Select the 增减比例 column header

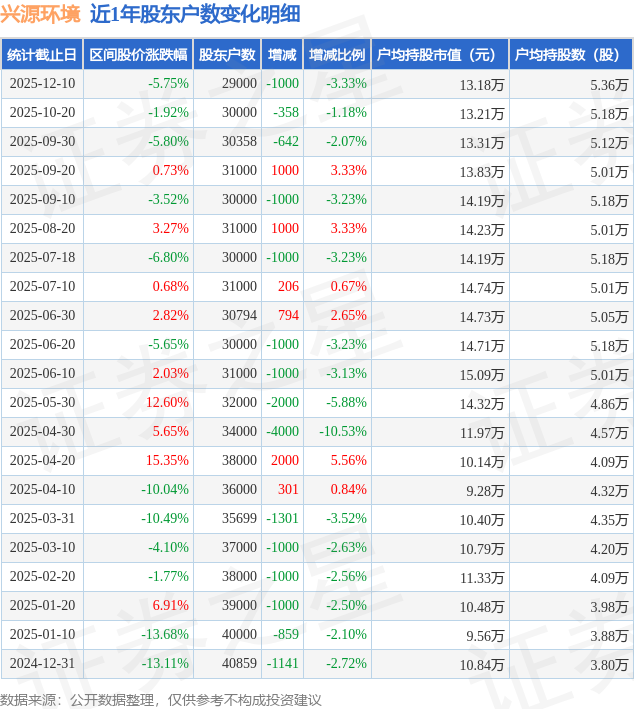click(337, 55)
